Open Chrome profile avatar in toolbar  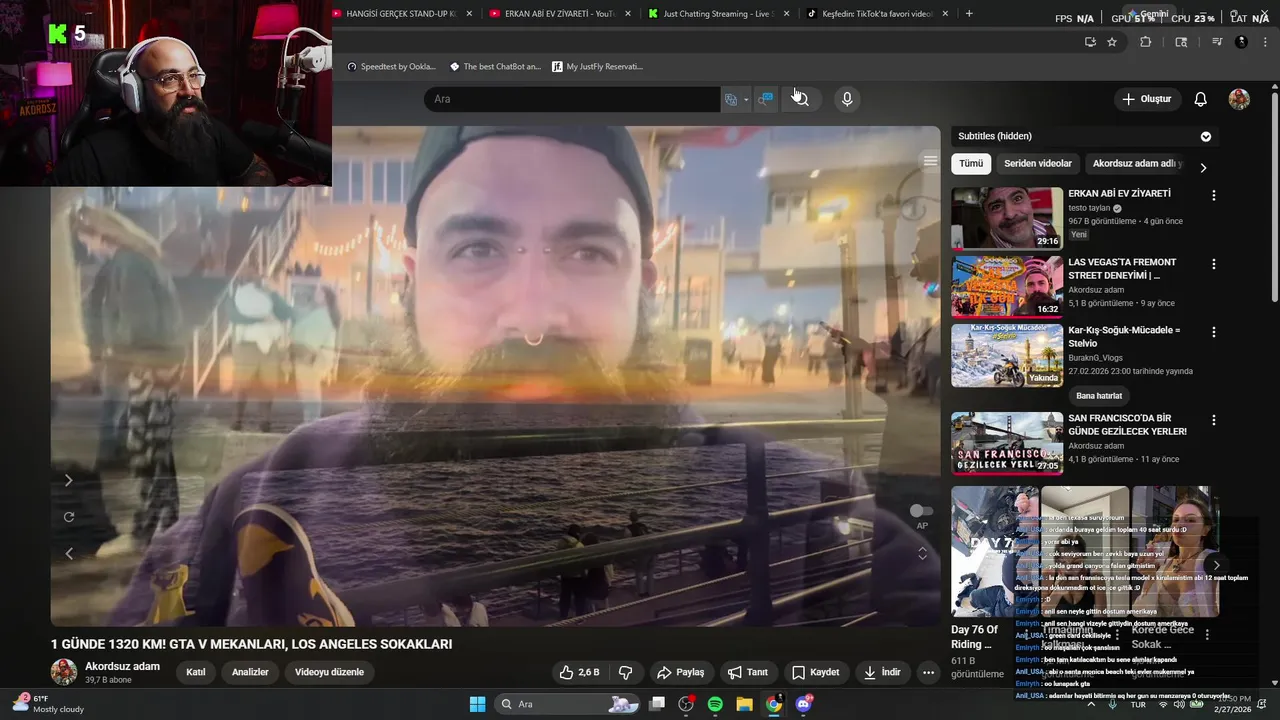tap(1241, 42)
